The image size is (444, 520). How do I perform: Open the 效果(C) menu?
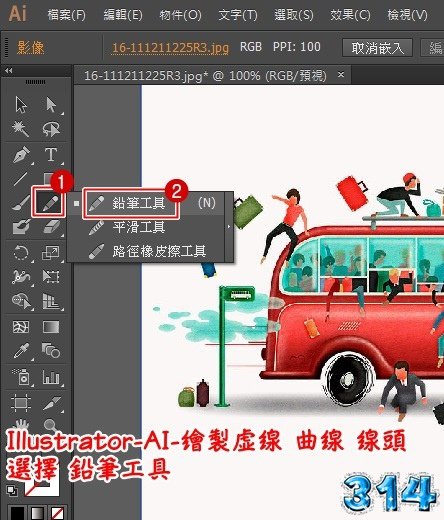tap(350, 15)
